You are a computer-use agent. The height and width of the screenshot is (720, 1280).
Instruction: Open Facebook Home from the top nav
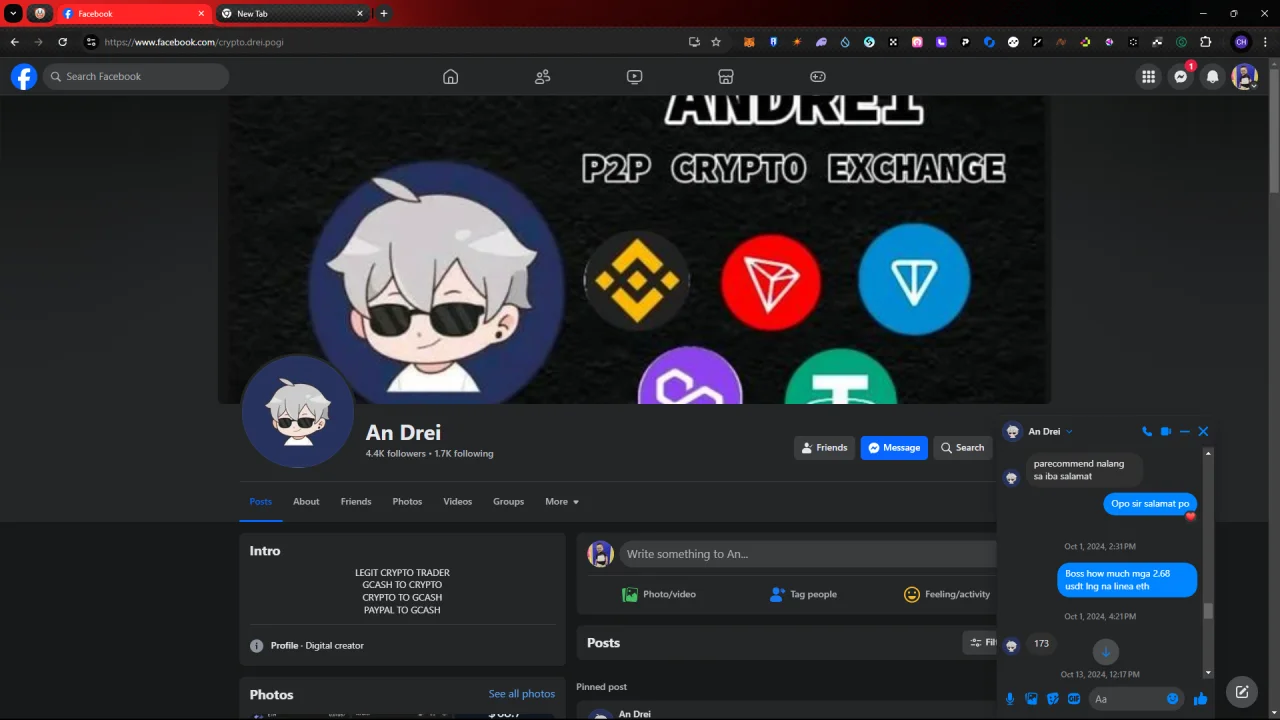(x=451, y=77)
